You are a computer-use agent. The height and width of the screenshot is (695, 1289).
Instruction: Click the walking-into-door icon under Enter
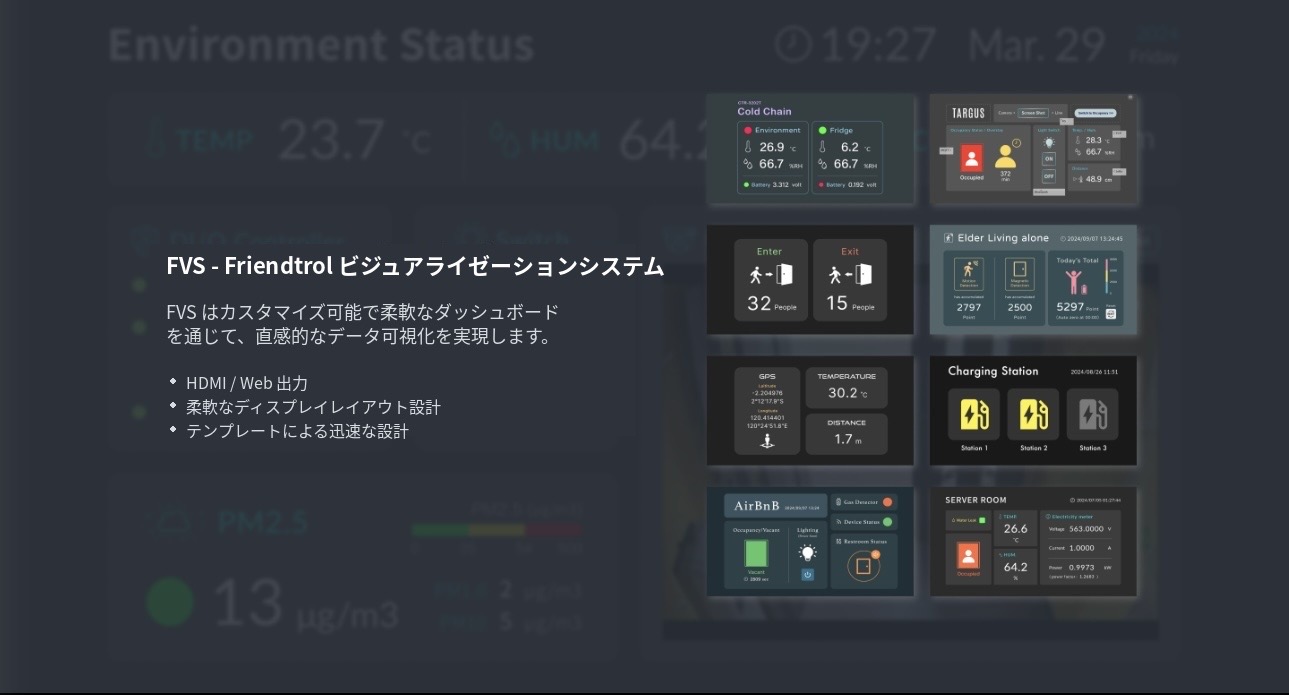pyautogui.click(x=771, y=274)
